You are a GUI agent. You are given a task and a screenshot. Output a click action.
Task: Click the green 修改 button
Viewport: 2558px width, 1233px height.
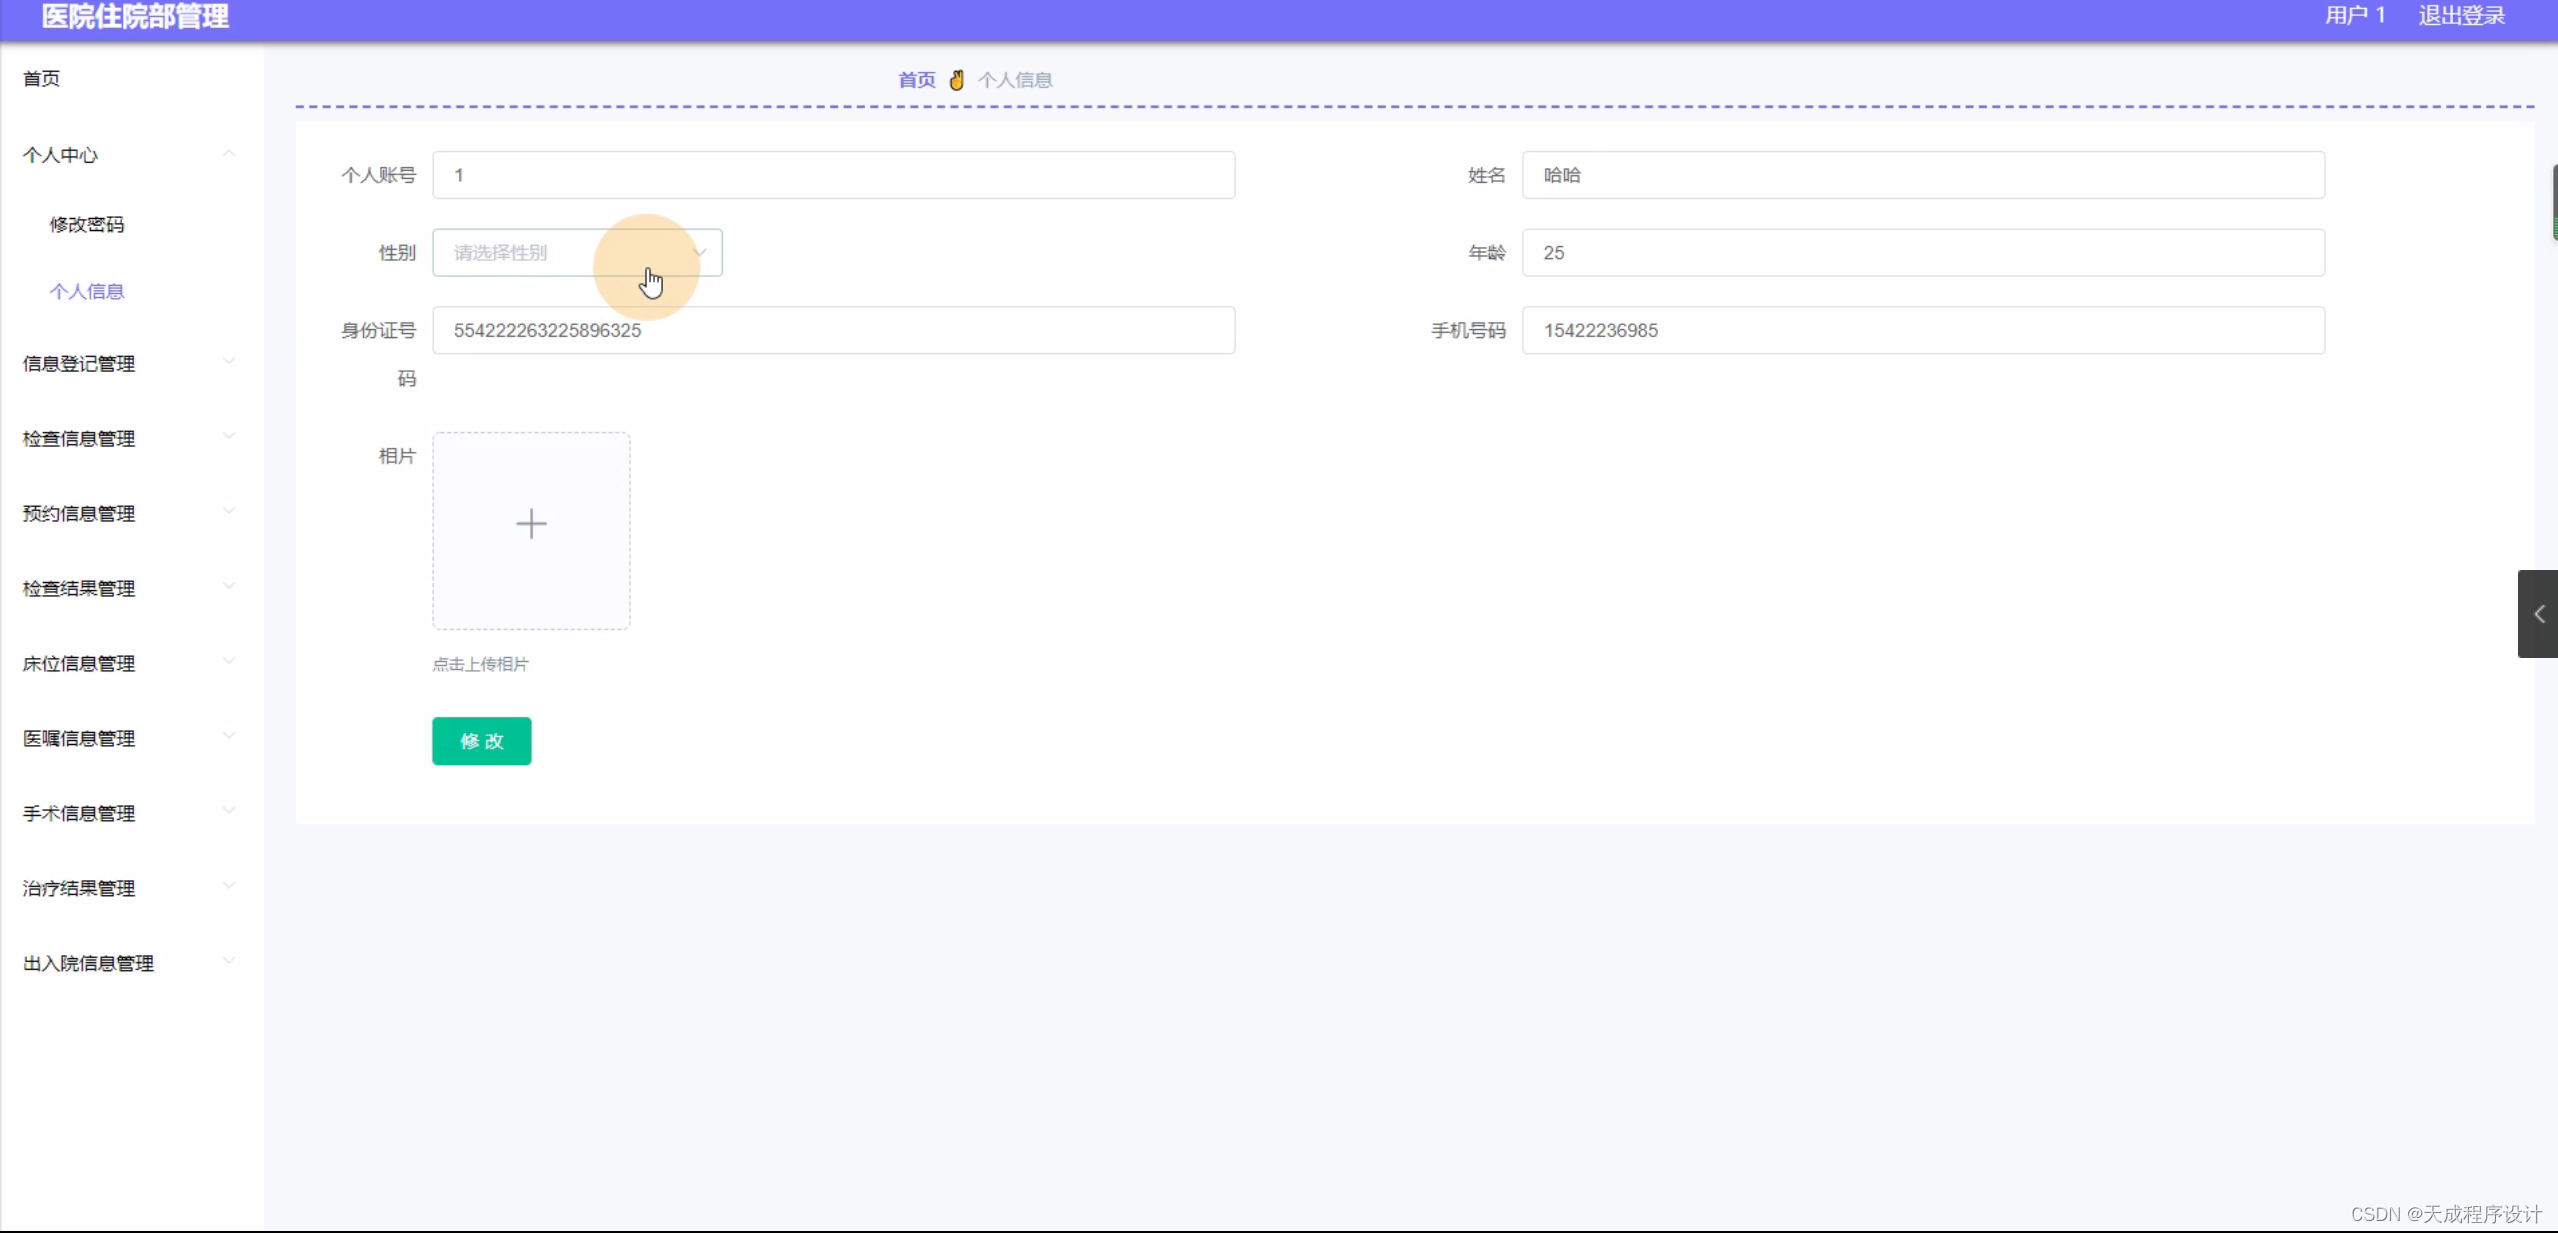click(481, 741)
